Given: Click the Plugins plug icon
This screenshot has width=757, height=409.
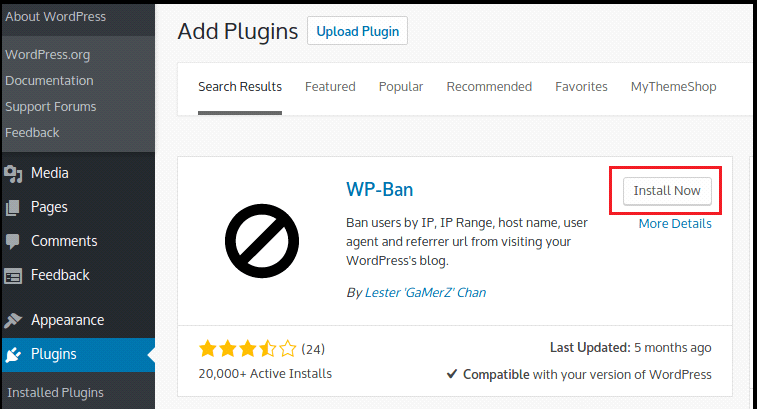Looking at the screenshot, I should pos(13,354).
